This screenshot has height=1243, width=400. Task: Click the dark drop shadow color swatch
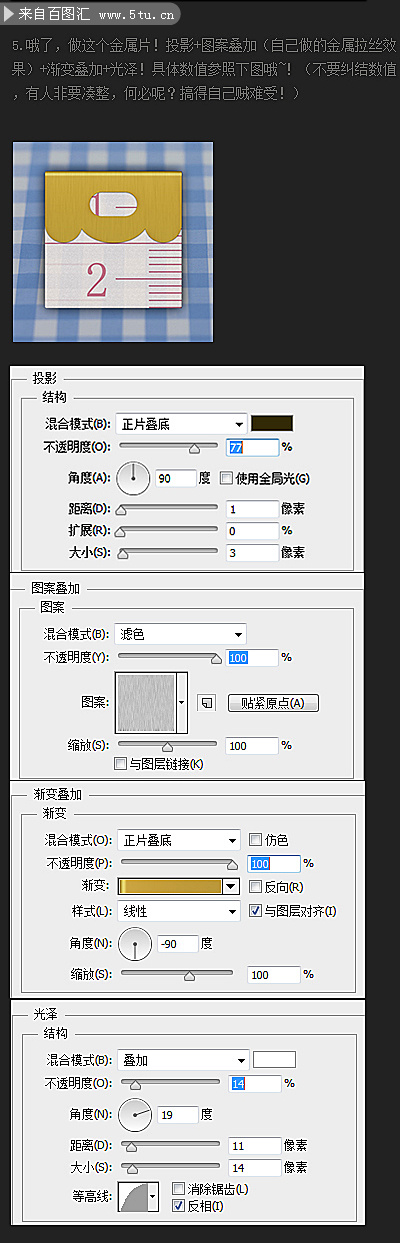271,423
